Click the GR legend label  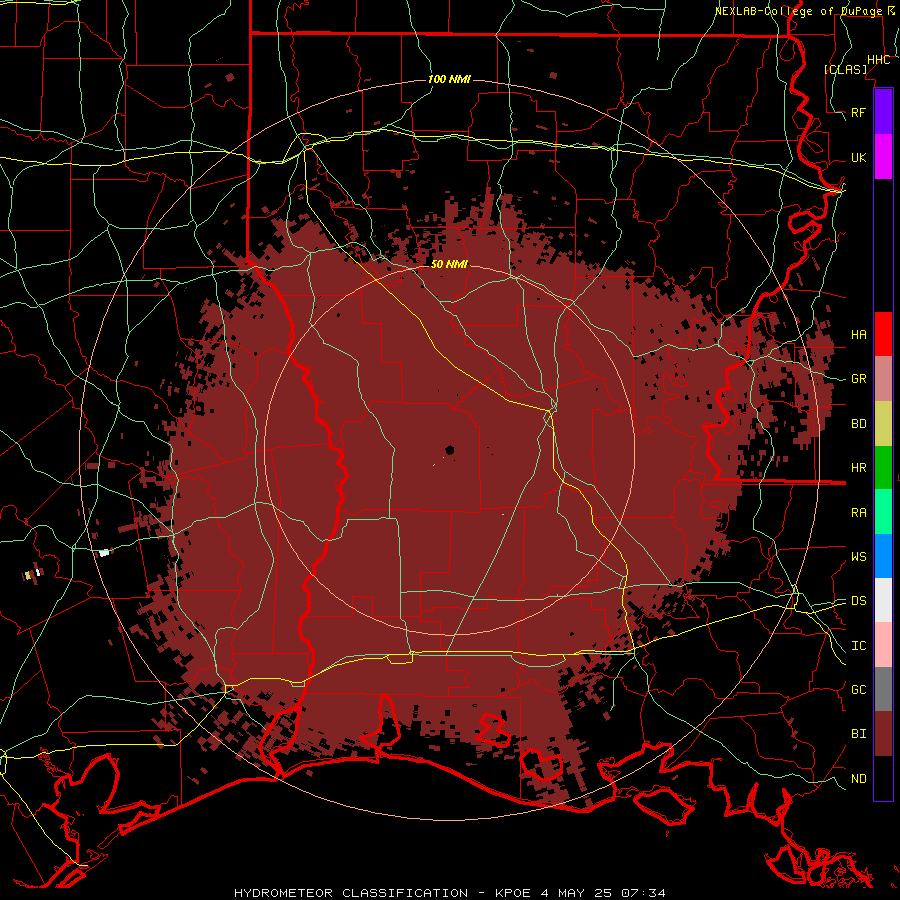tap(859, 379)
